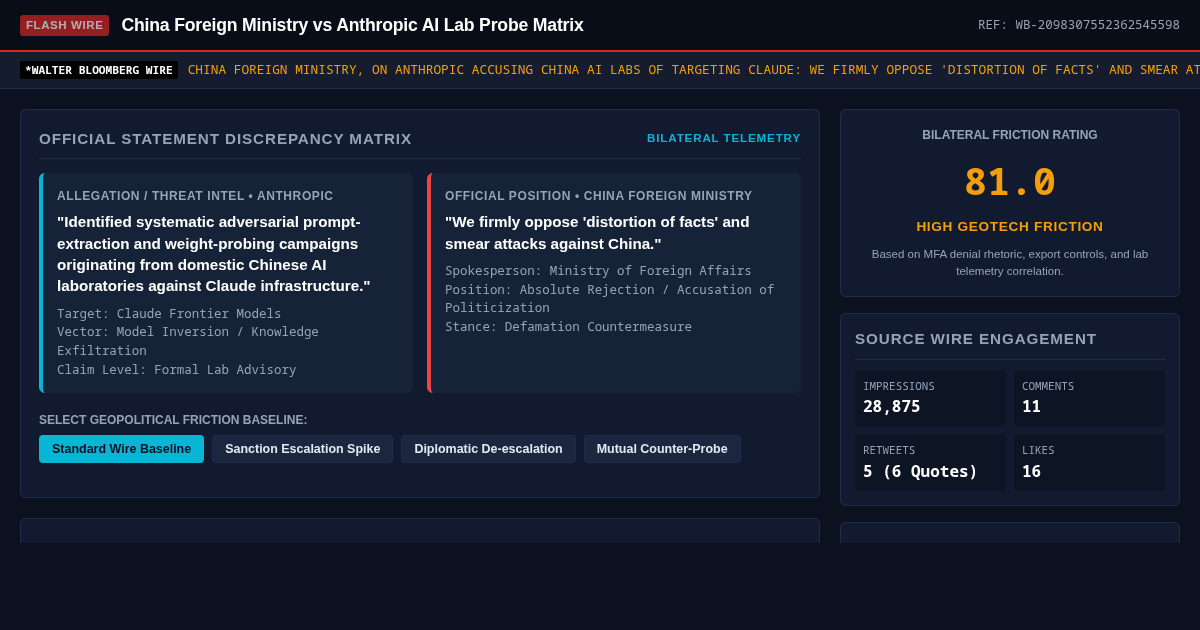Click the Vector: Model Inversion line
This screenshot has height=630, width=1200.
click(x=188, y=341)
